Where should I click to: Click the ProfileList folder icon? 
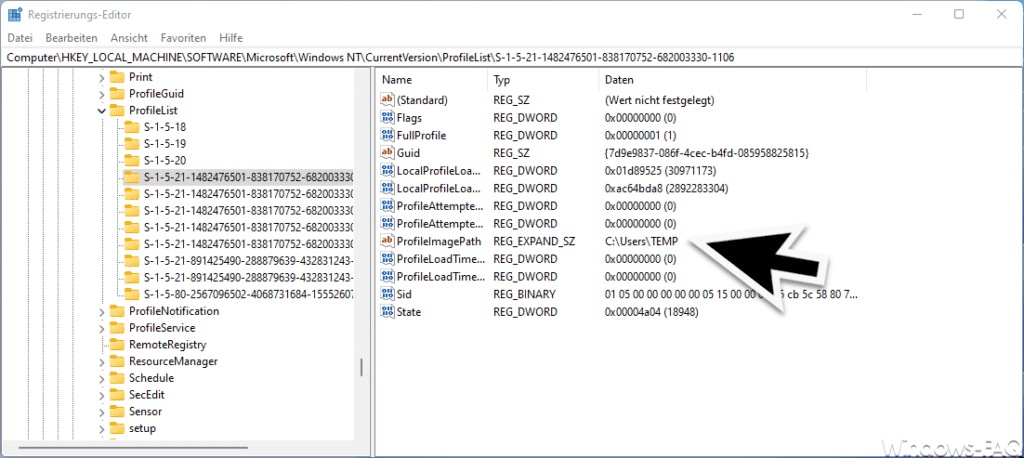(117, 110)
